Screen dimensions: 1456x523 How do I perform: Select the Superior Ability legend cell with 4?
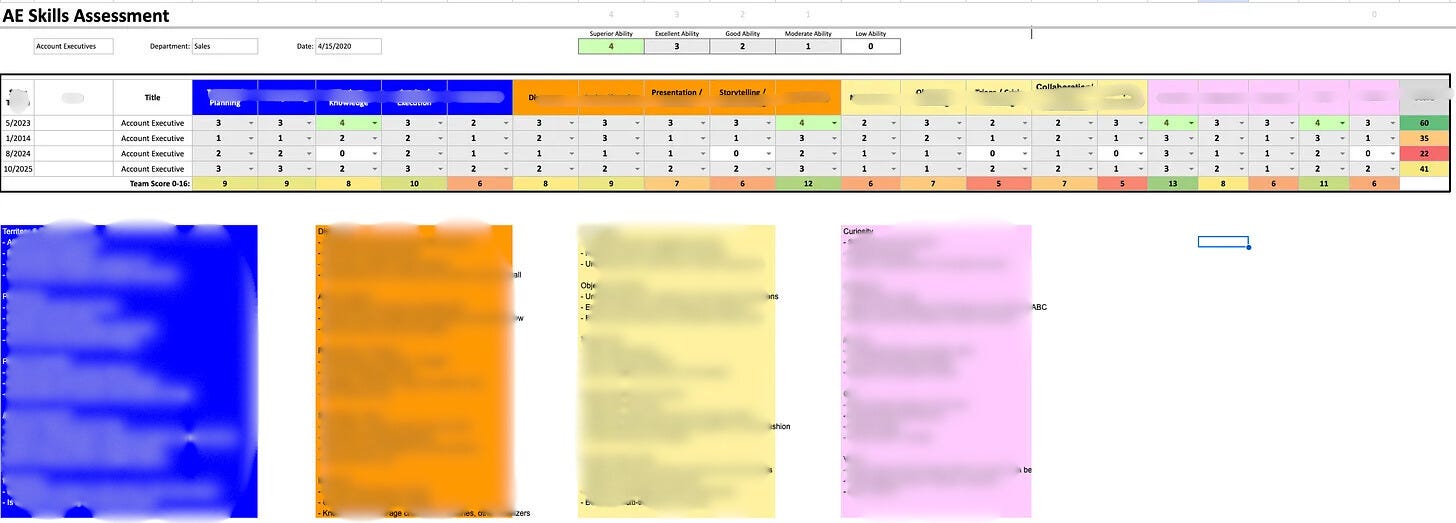[610, 46]
